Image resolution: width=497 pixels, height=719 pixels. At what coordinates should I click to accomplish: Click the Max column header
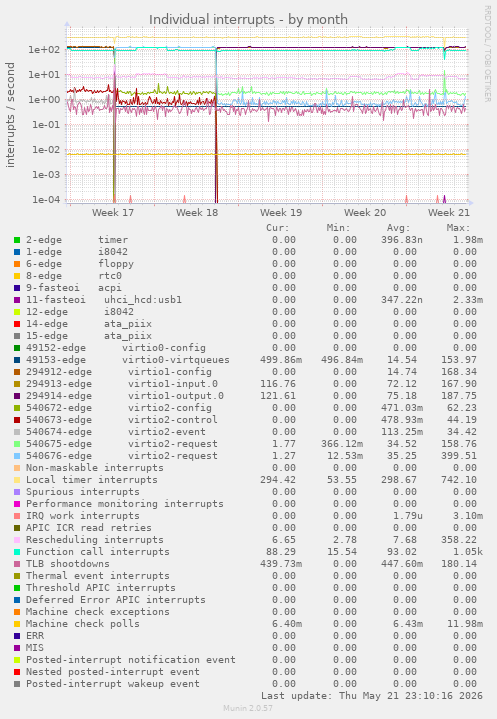[458, 228]
